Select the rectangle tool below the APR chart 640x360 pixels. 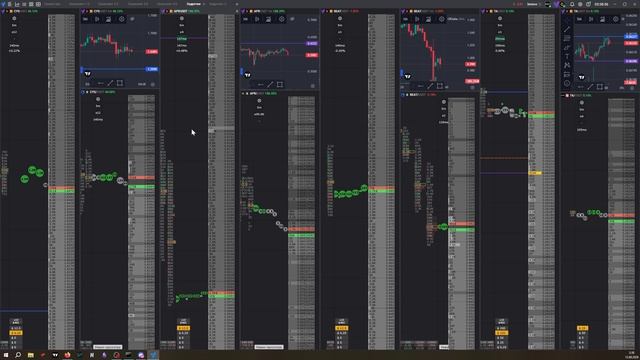point(280,84)
